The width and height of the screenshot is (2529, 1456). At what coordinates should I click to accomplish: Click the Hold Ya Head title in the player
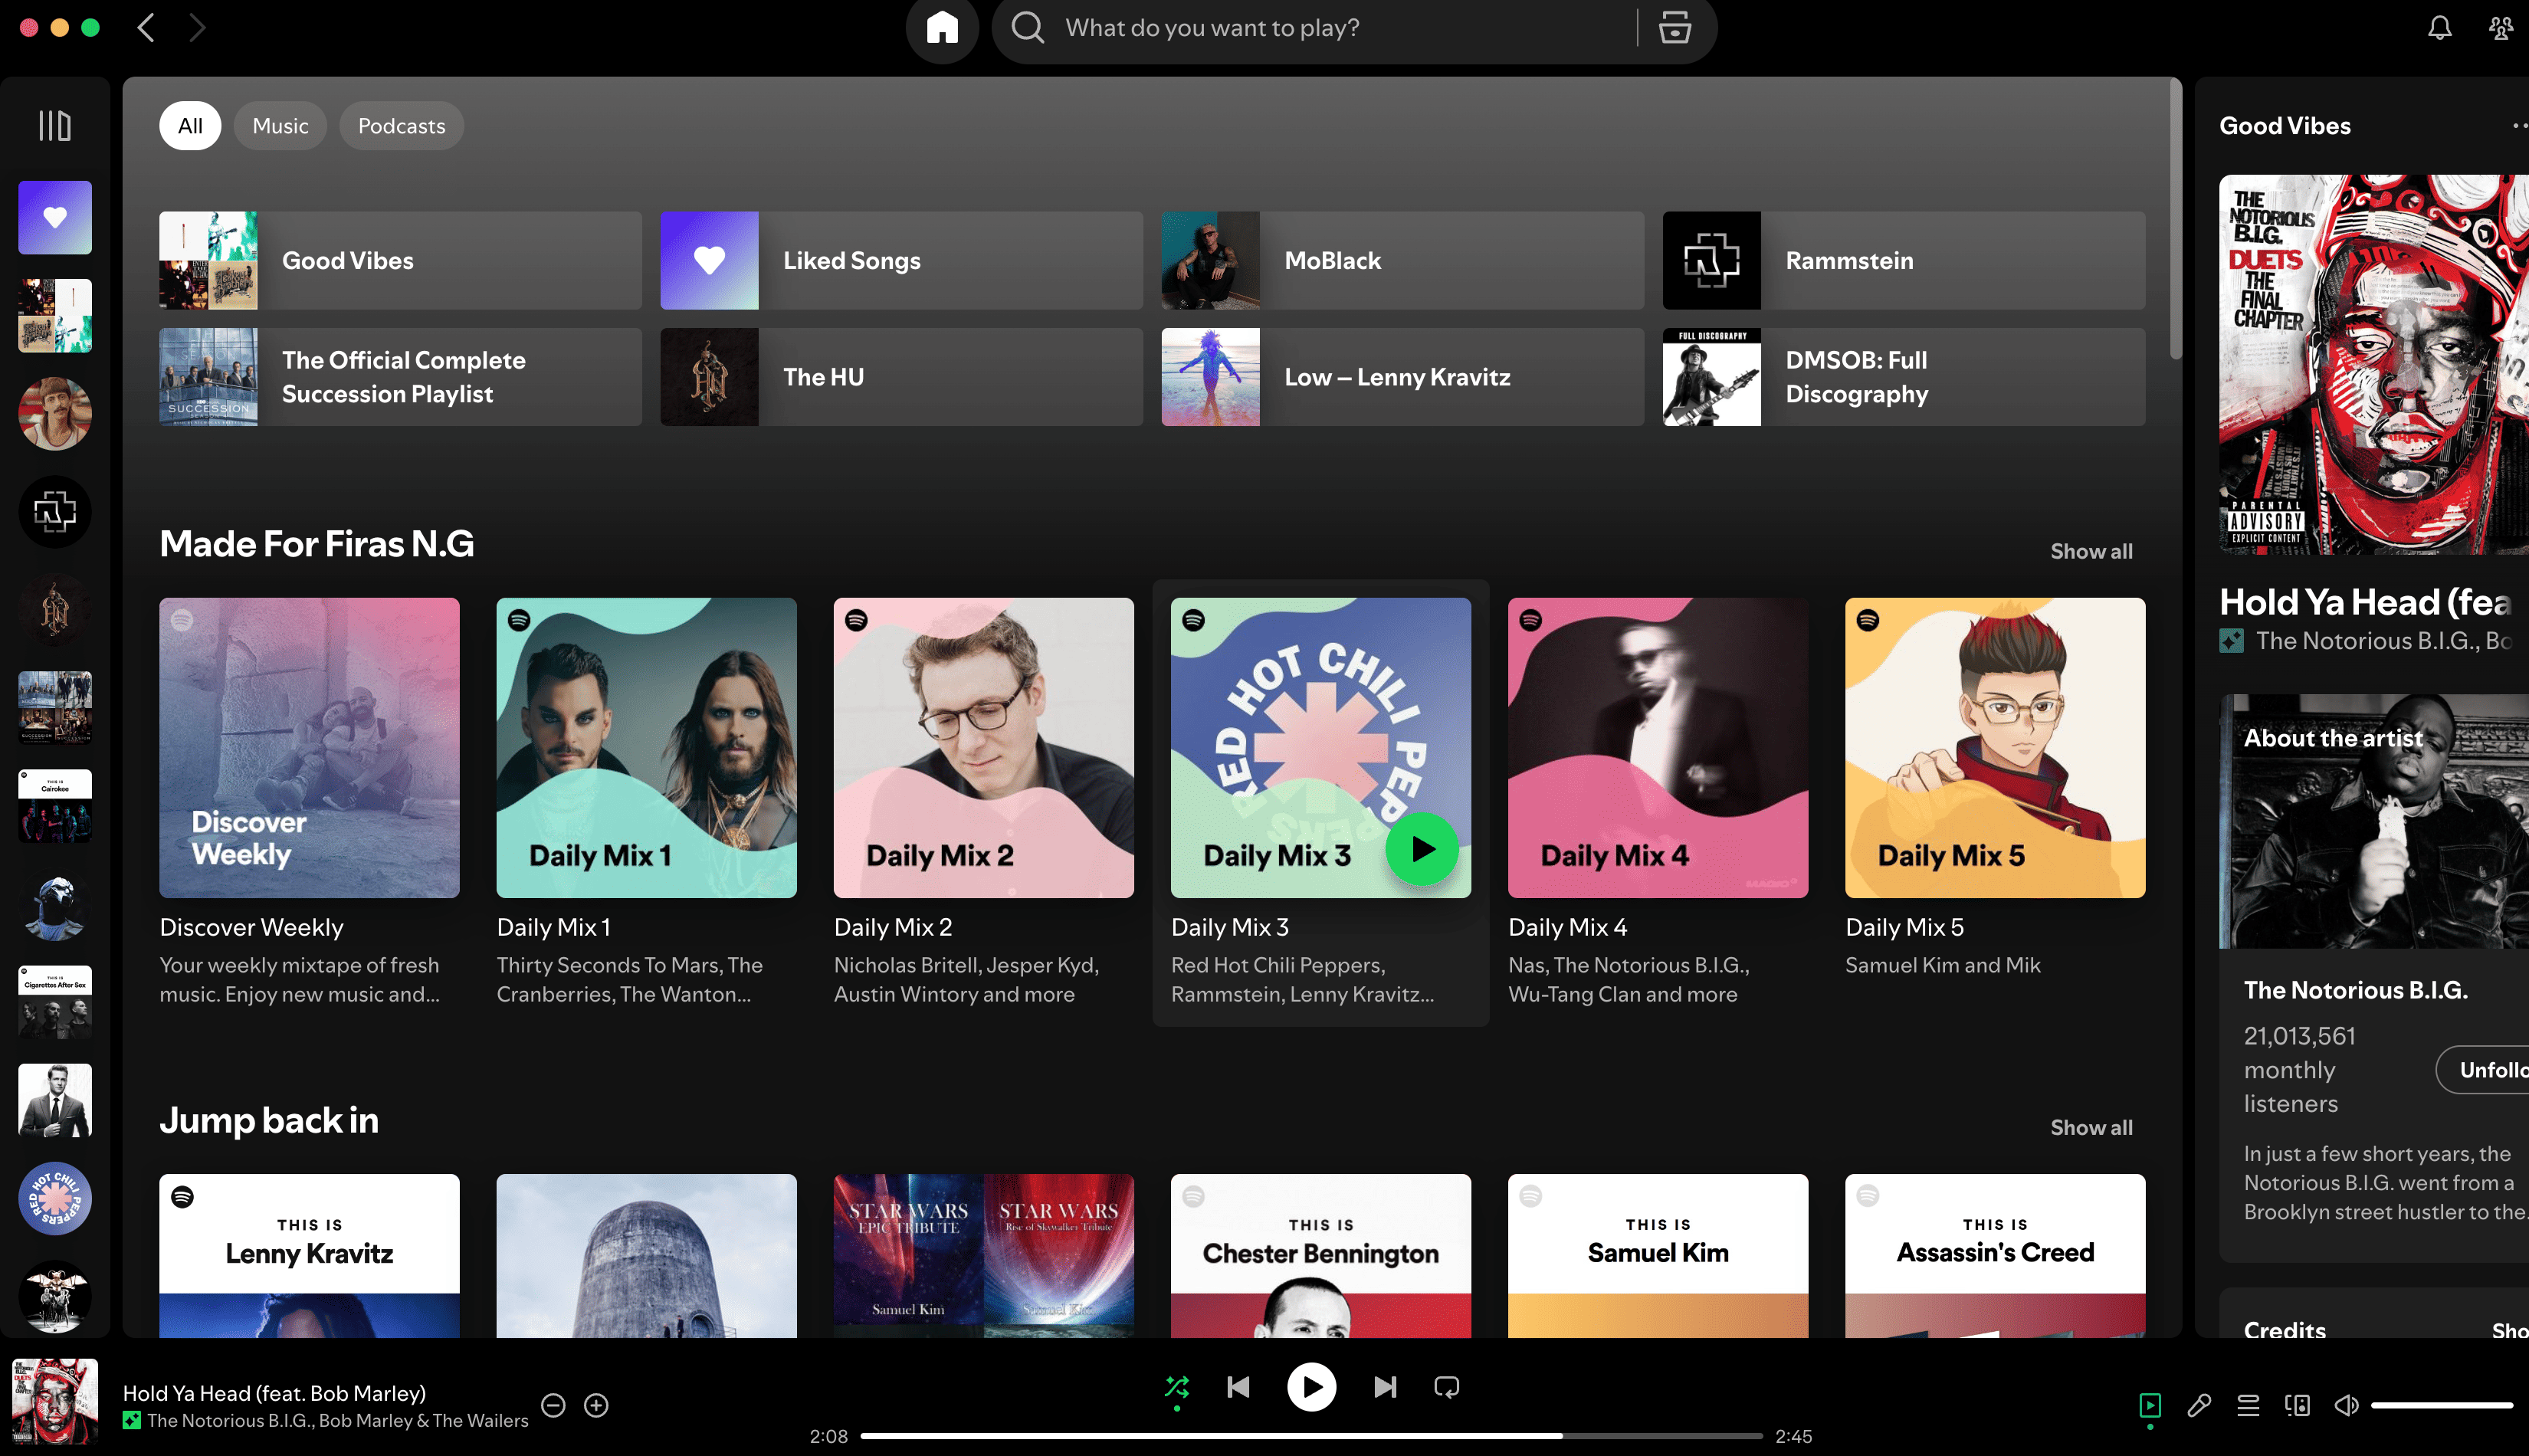[x=274, y=1393]
